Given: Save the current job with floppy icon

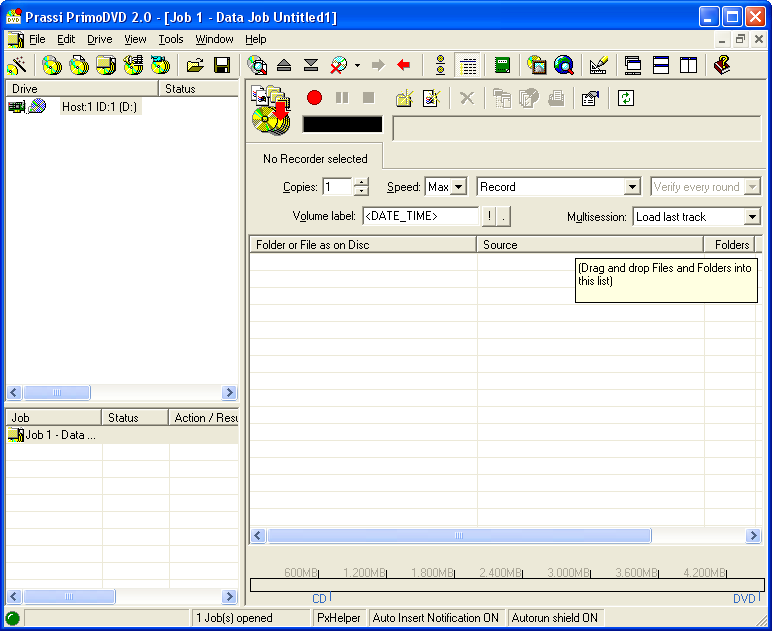Looking at the screenshot, I should [222, 65].
